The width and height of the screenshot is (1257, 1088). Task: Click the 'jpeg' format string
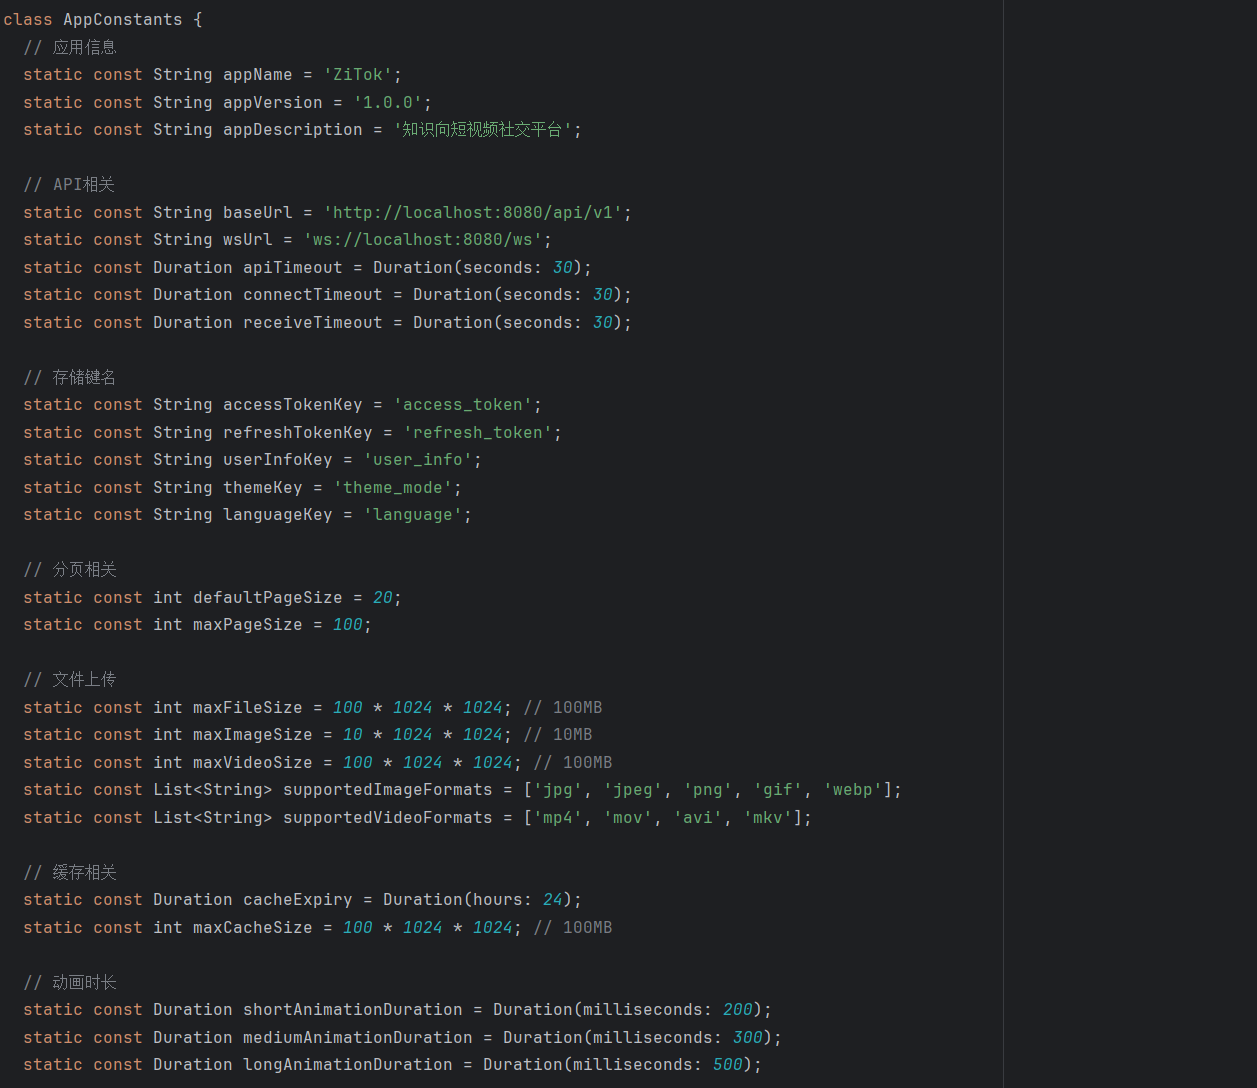click(x=633, y=790)
